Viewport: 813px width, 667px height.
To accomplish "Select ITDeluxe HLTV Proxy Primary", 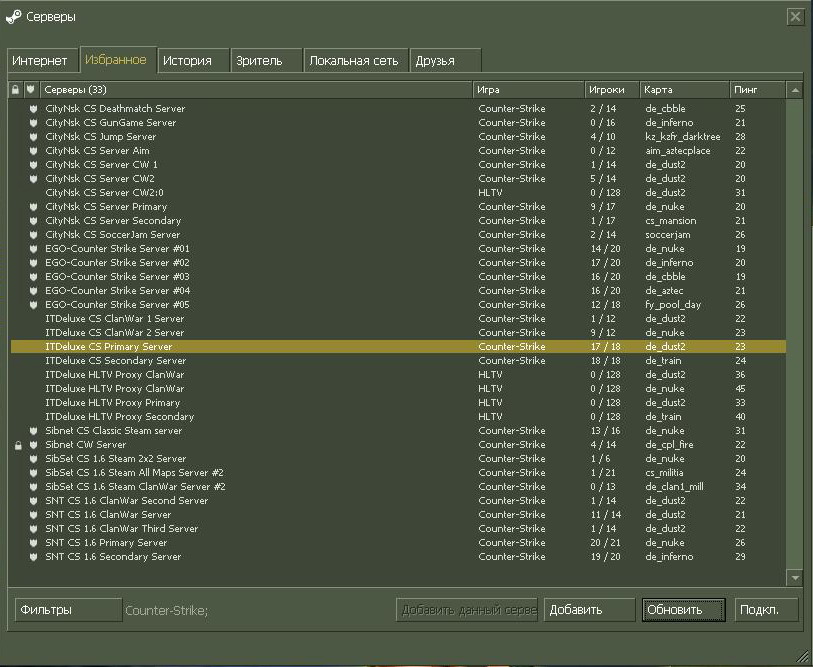I will click(398, 402).
